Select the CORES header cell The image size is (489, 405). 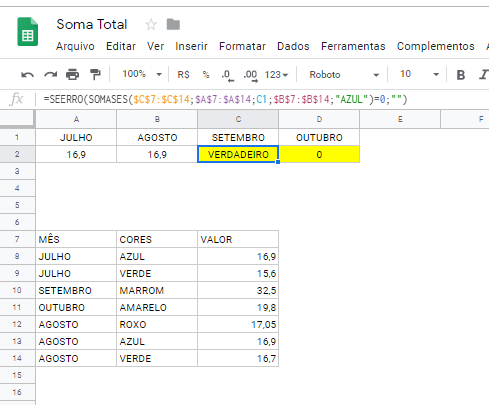click(157, 239)
